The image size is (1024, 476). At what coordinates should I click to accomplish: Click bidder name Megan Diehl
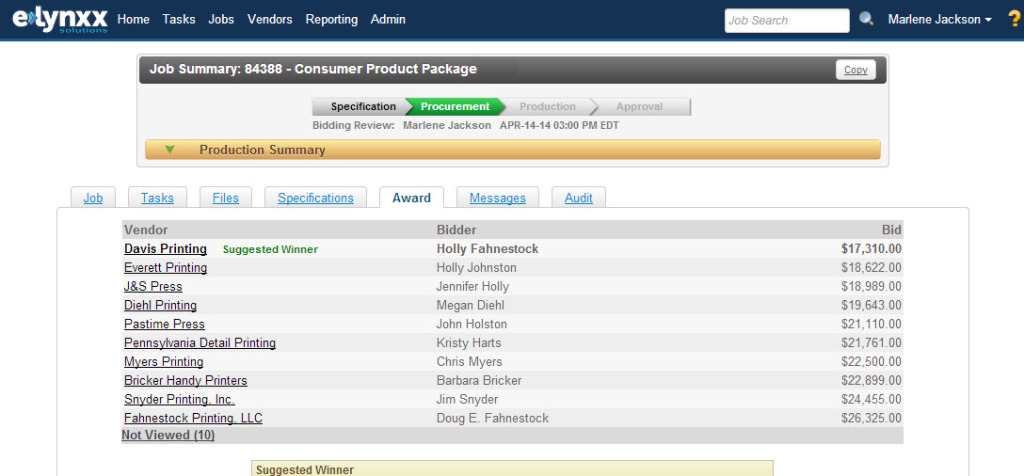470,306
